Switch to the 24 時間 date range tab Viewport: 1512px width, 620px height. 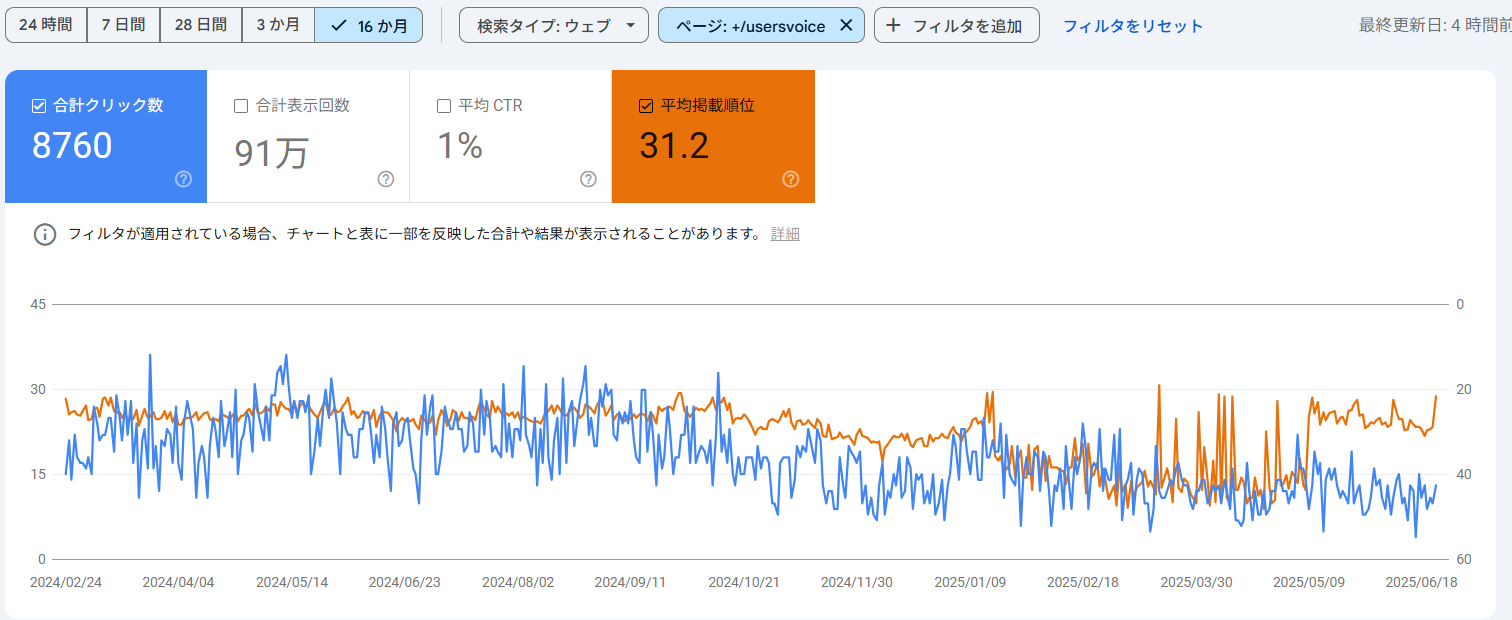pos(46,24)
